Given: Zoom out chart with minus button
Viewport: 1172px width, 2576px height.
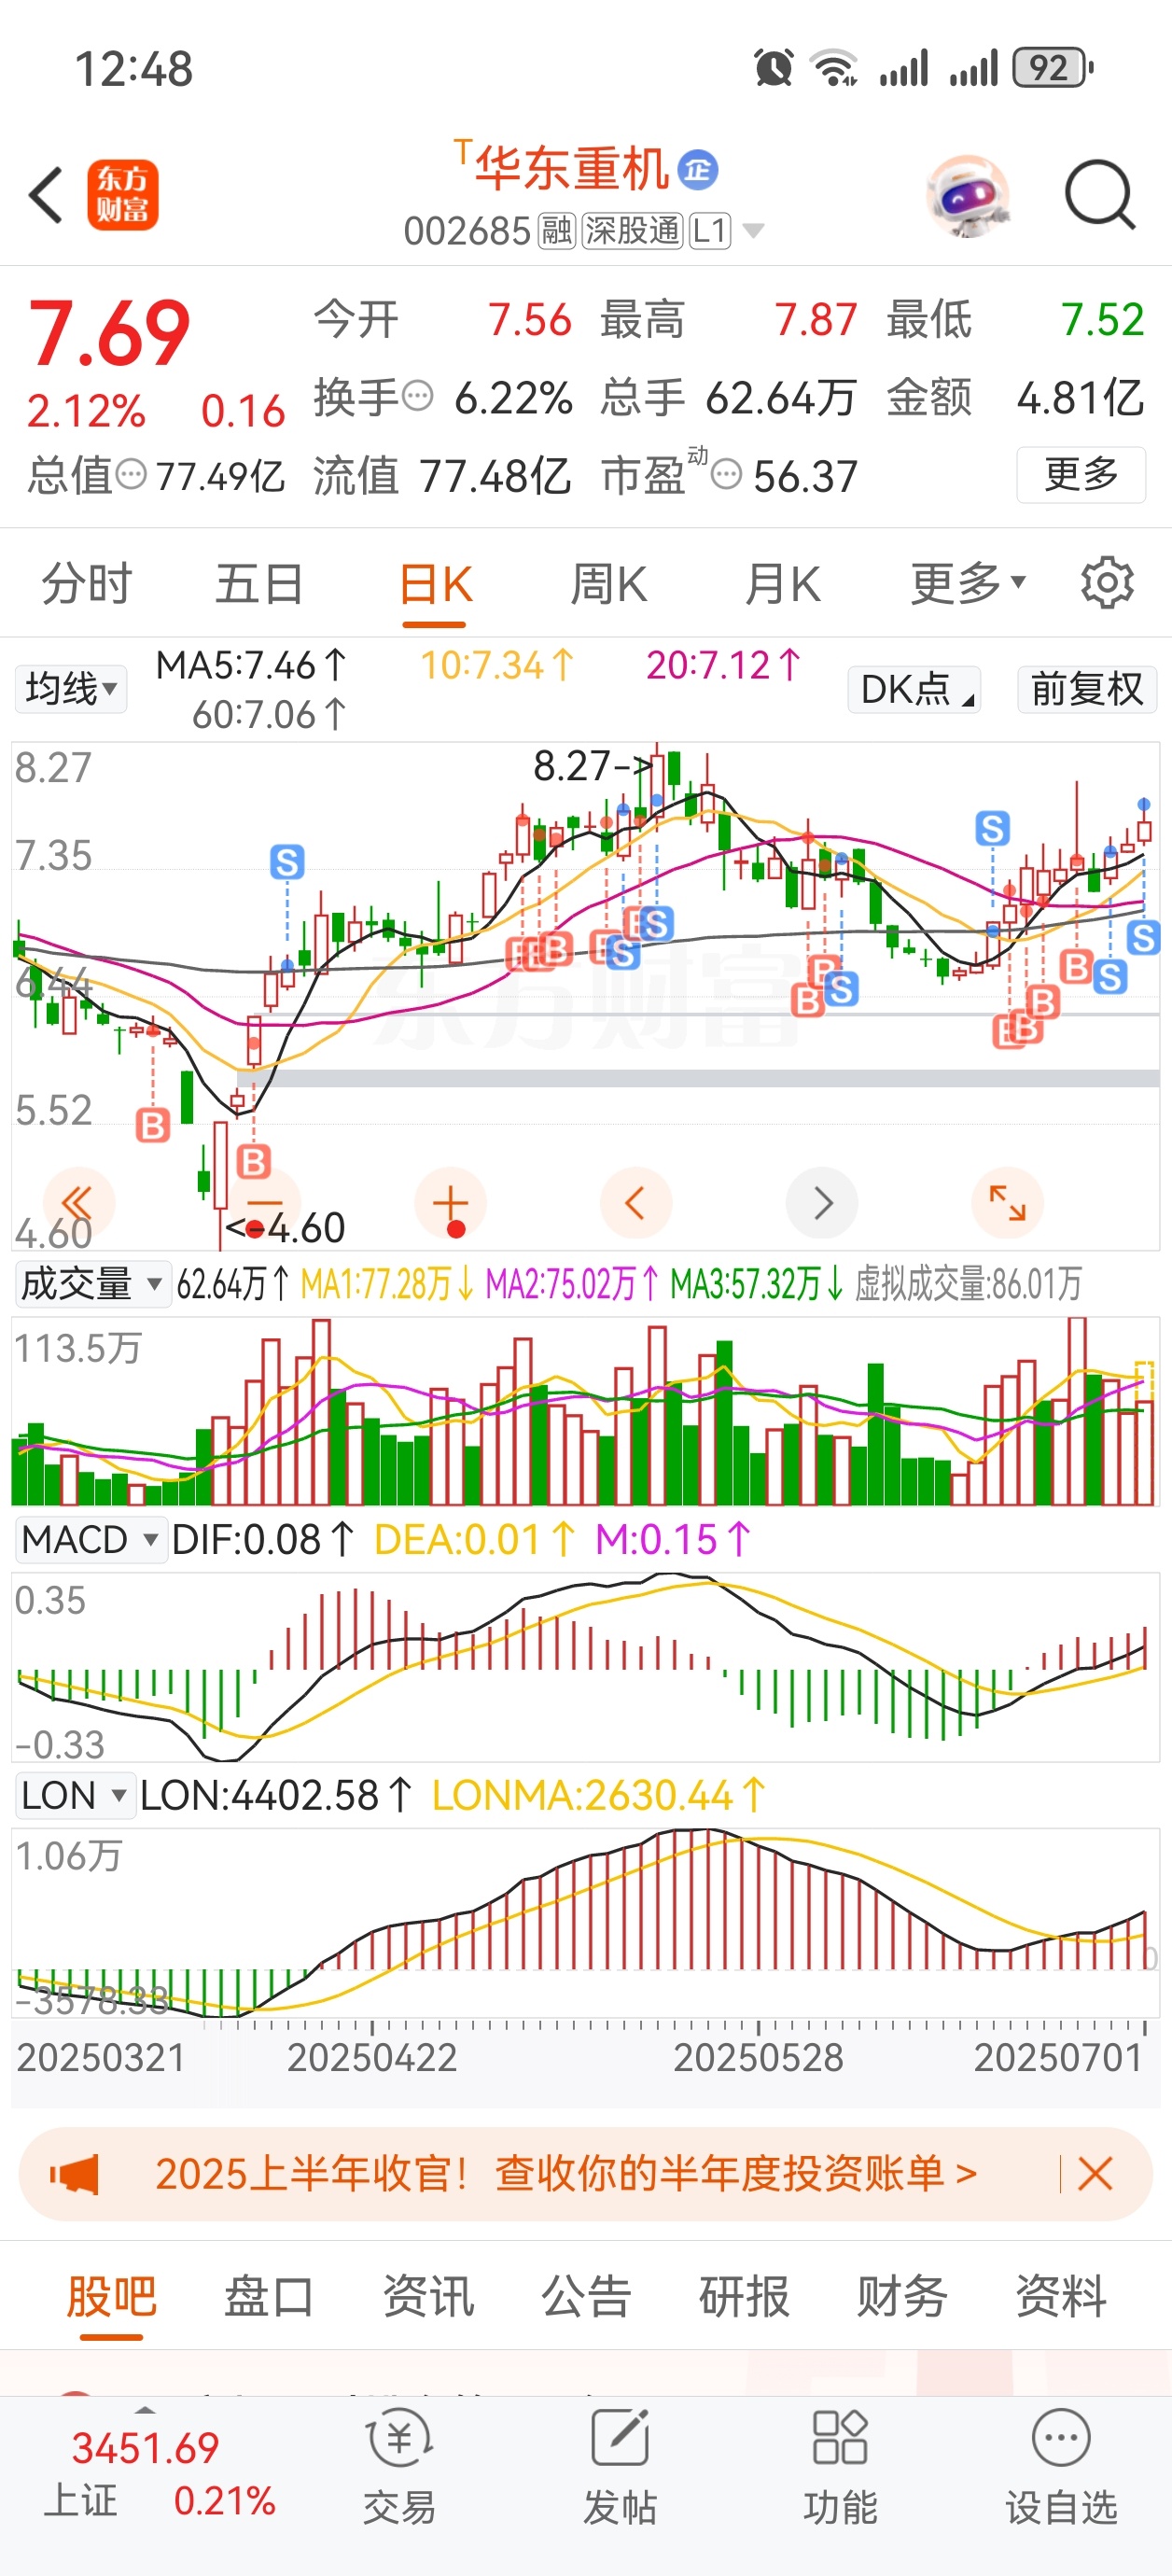Looking at the screenshot, I should [265, 1202].
